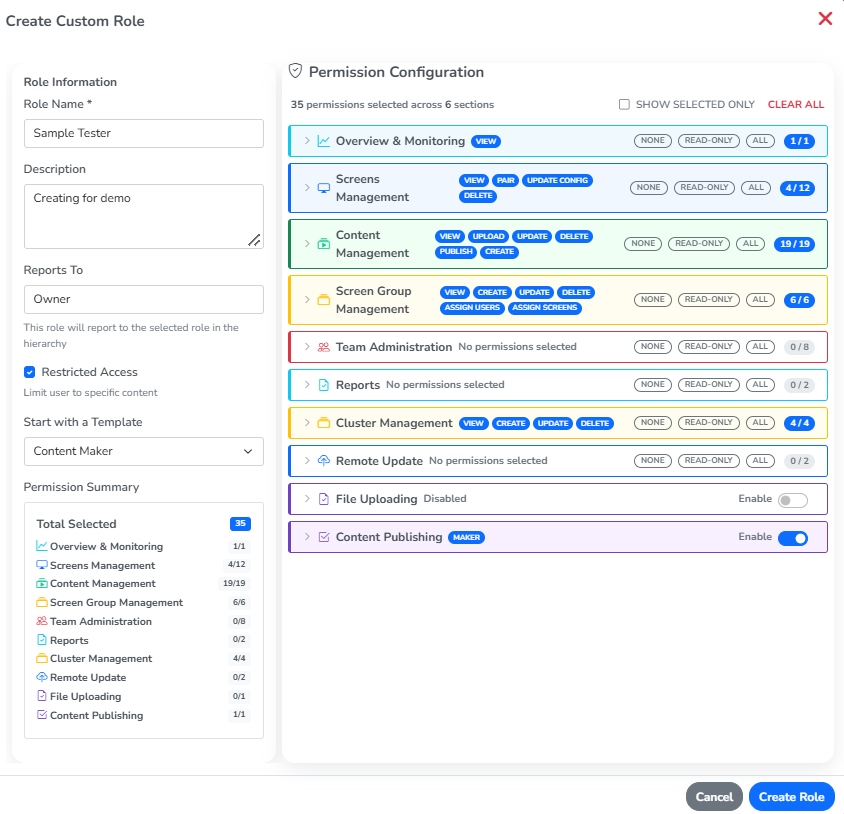The width and height of the screenshot is (844, 814).
Task: Click Team Administration icon in Permission Summary
Action: pos(41,621)
